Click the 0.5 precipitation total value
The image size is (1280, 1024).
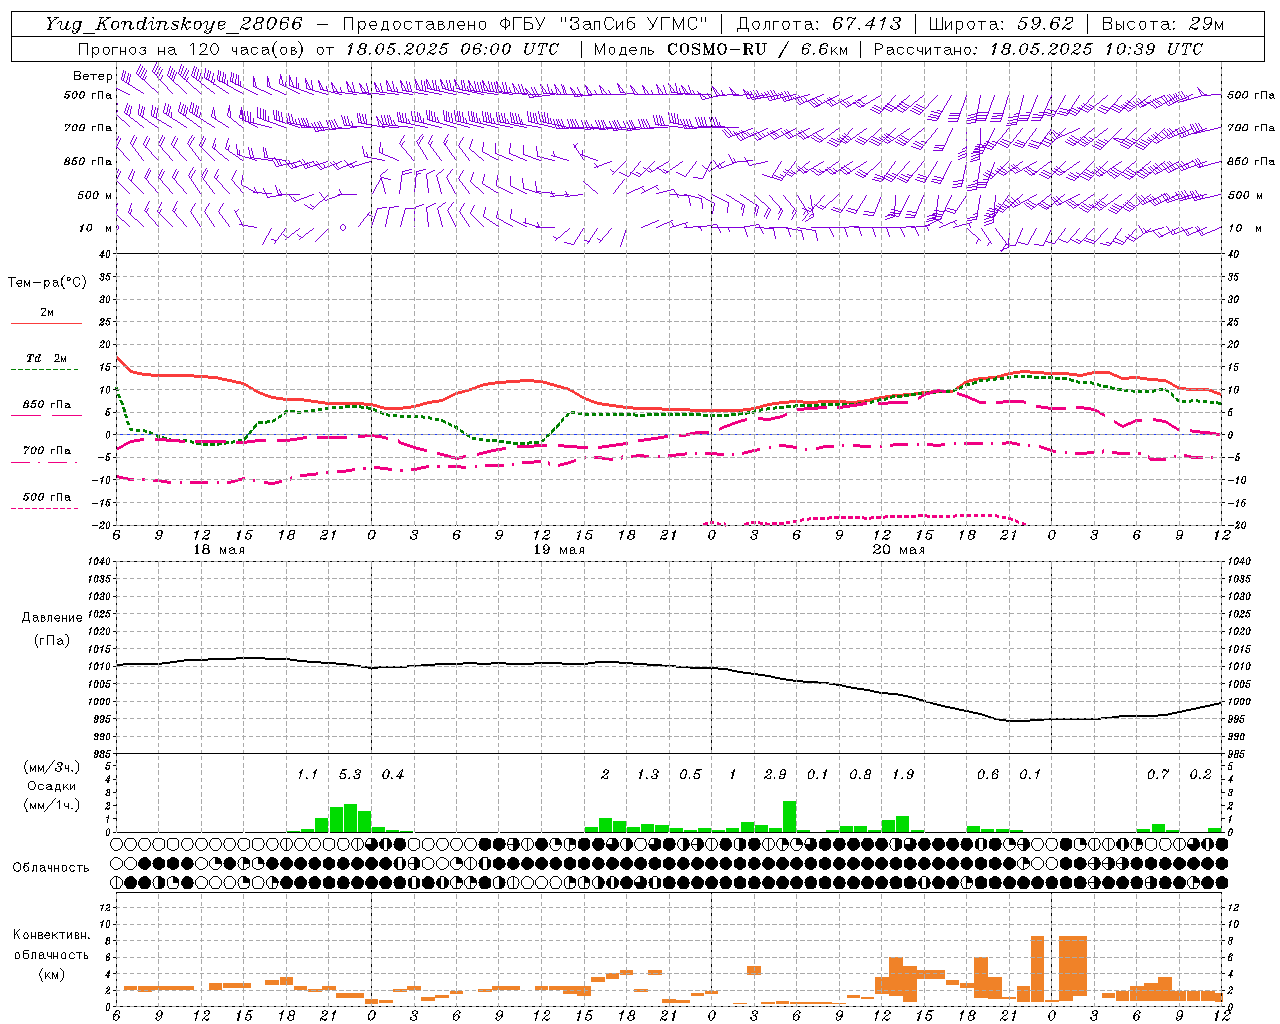pyautogui.click(x=690, y=774)
